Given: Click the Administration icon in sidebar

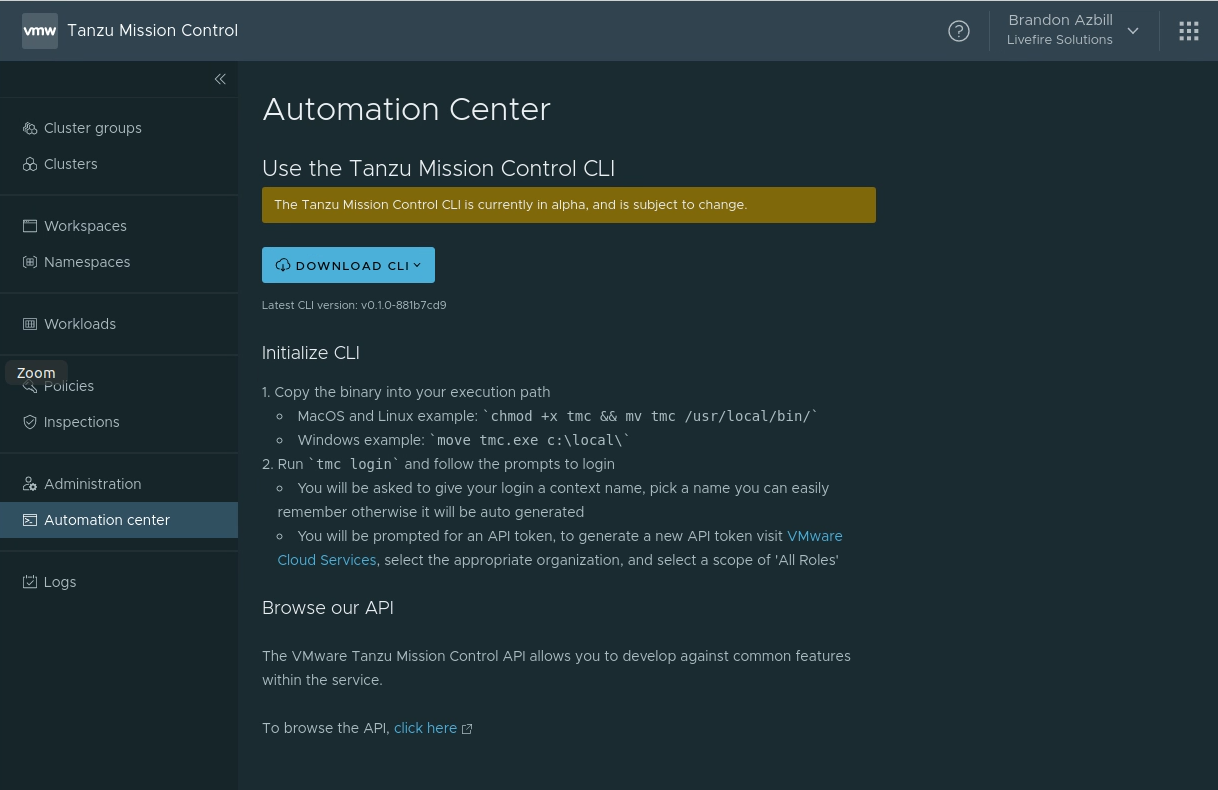Looking at the screenshot, I should point(30,484).
